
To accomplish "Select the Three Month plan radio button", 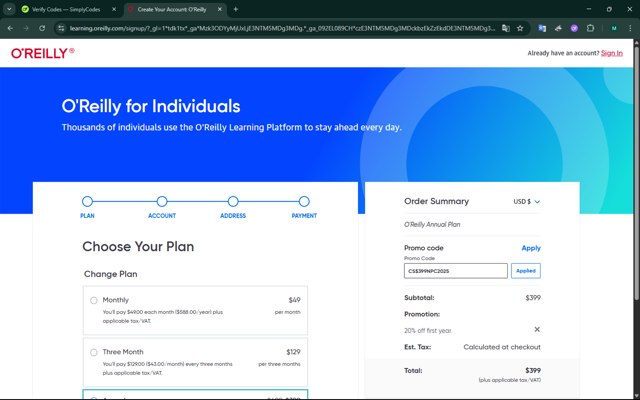I will point(94,352).
